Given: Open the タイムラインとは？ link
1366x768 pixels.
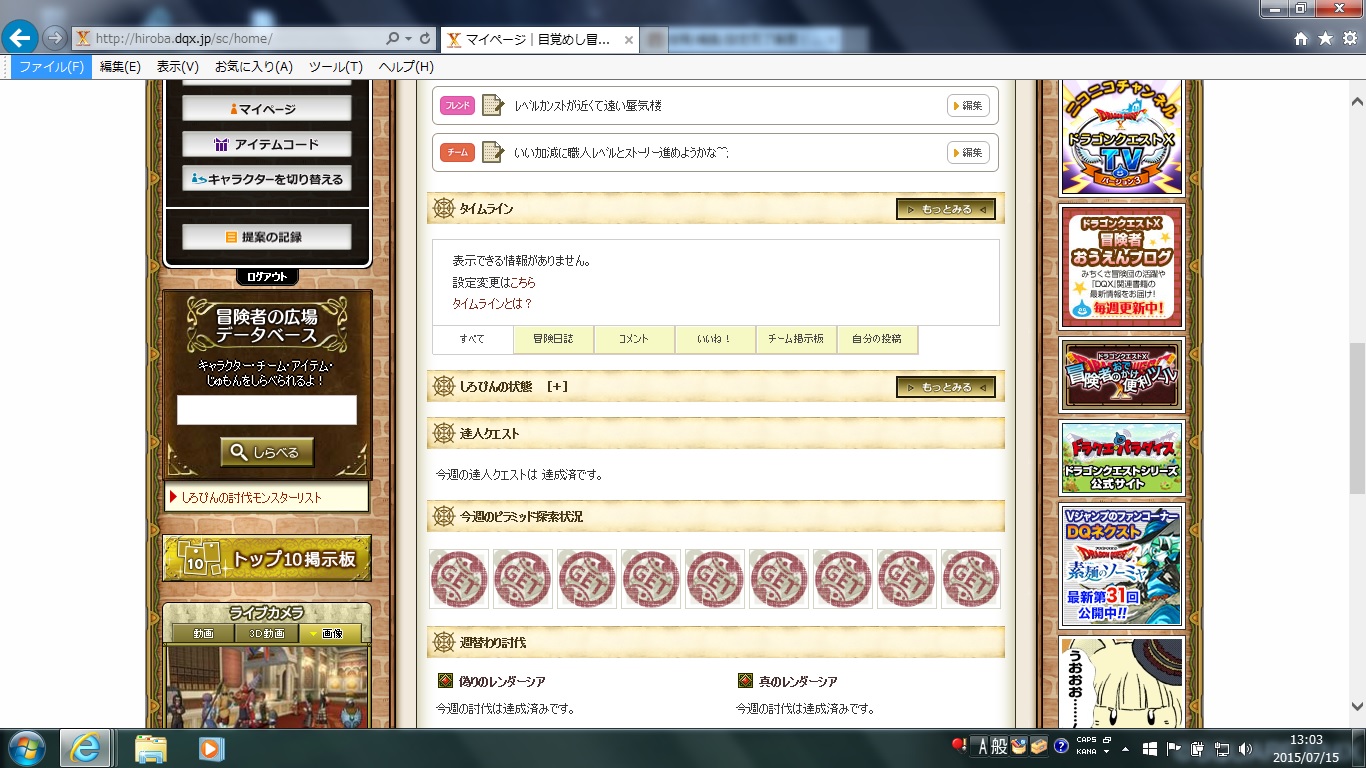Looking at the screenshot, I should pos(492,303).
